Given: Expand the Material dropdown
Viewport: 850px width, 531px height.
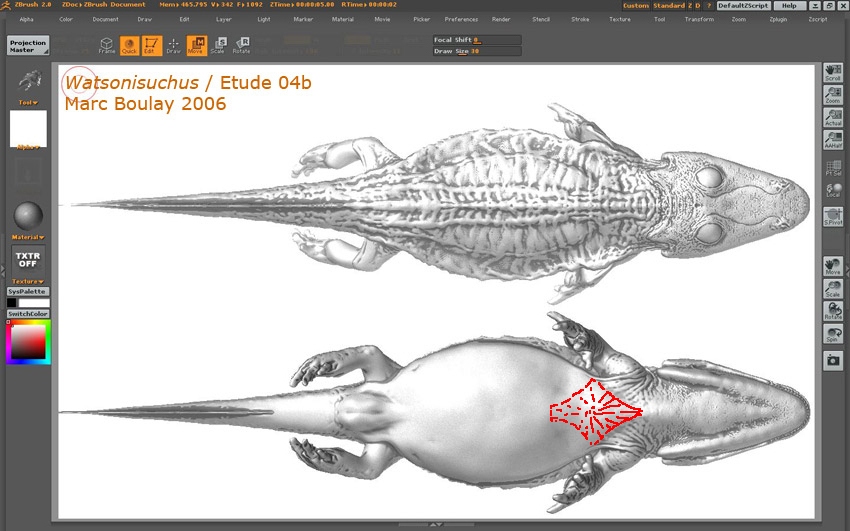Looking at the screenshot, I should [28, 237].
